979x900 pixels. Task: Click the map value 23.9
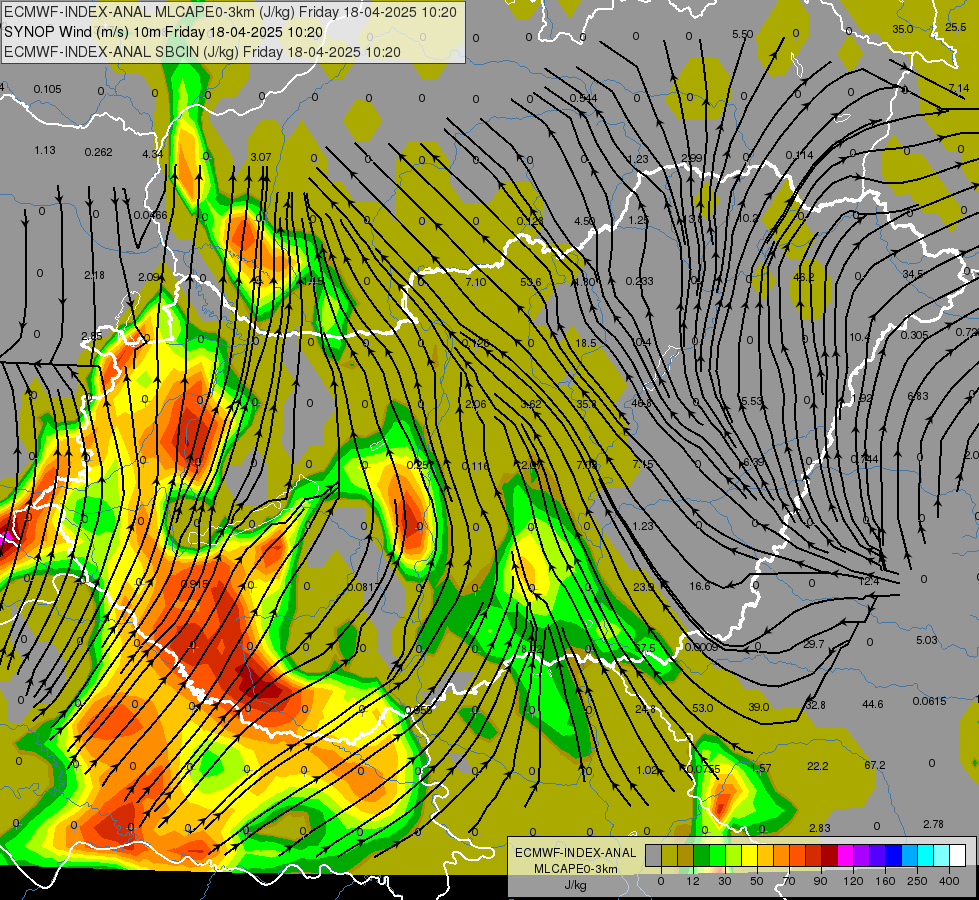644,587
